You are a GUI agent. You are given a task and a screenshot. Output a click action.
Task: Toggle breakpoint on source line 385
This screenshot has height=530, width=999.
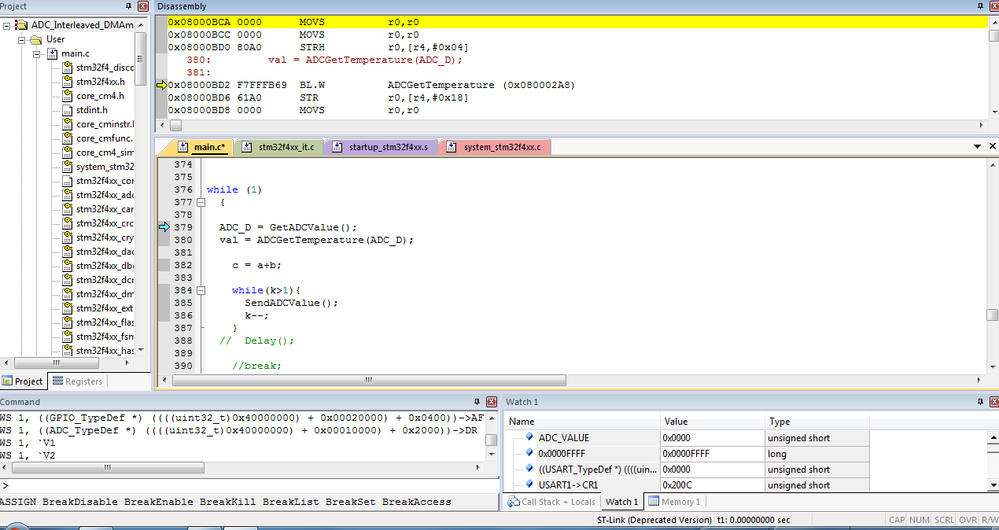tap(165, 303)
